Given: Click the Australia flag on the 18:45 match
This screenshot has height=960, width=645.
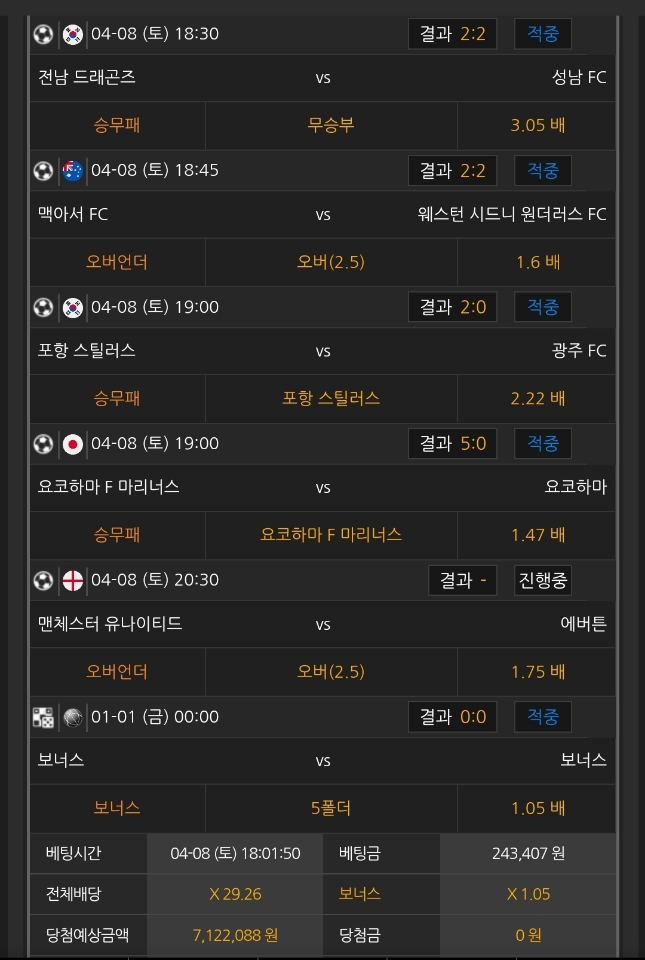Looking at the screenshot, I should pos(72,170).
